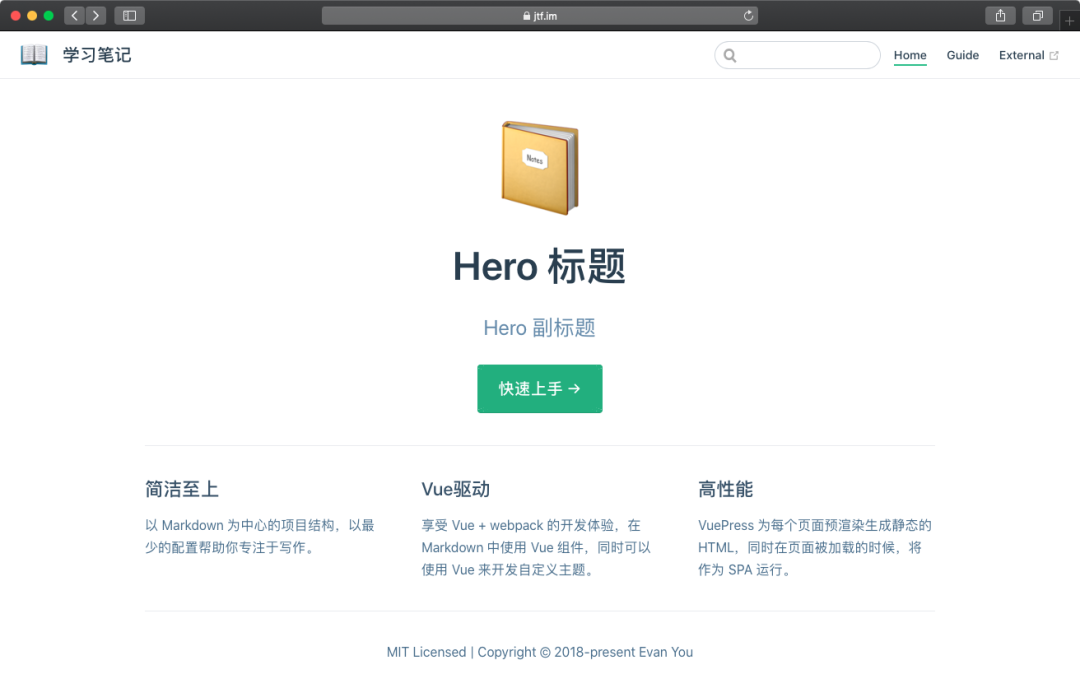
Task: Click the 享受 Vue + webpack description paragraph
Action: pos(537,548)
